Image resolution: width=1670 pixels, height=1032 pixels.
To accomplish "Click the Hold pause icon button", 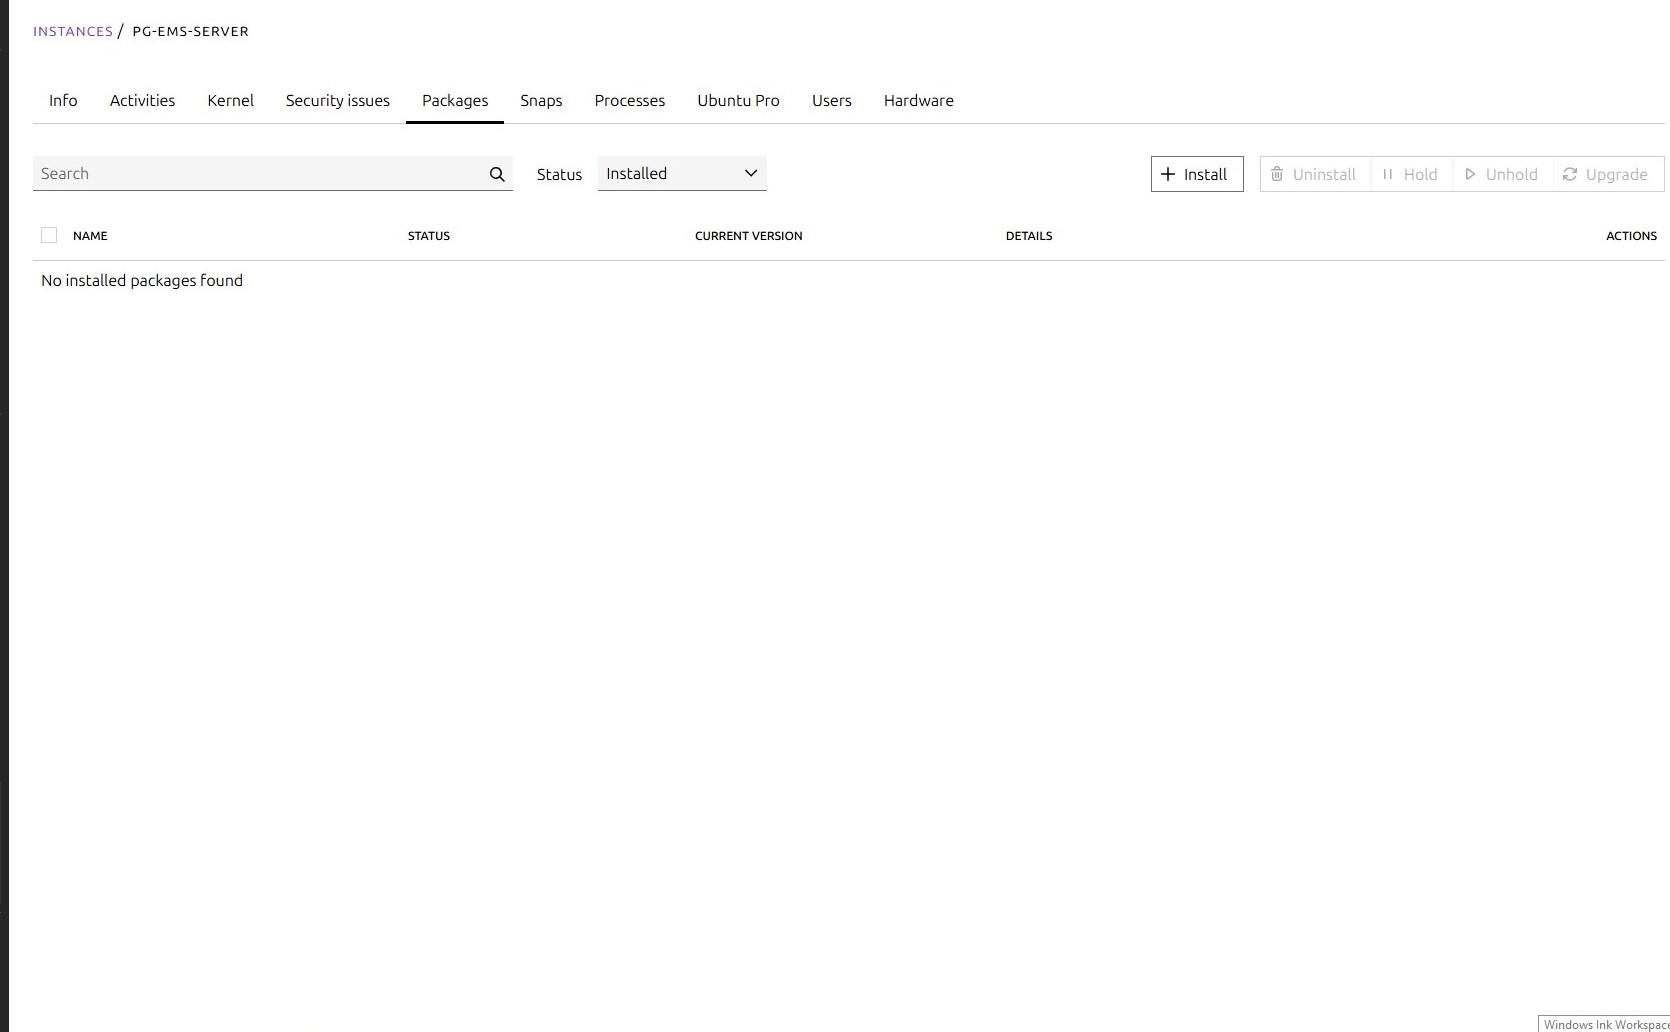I will pos(1410,174).
